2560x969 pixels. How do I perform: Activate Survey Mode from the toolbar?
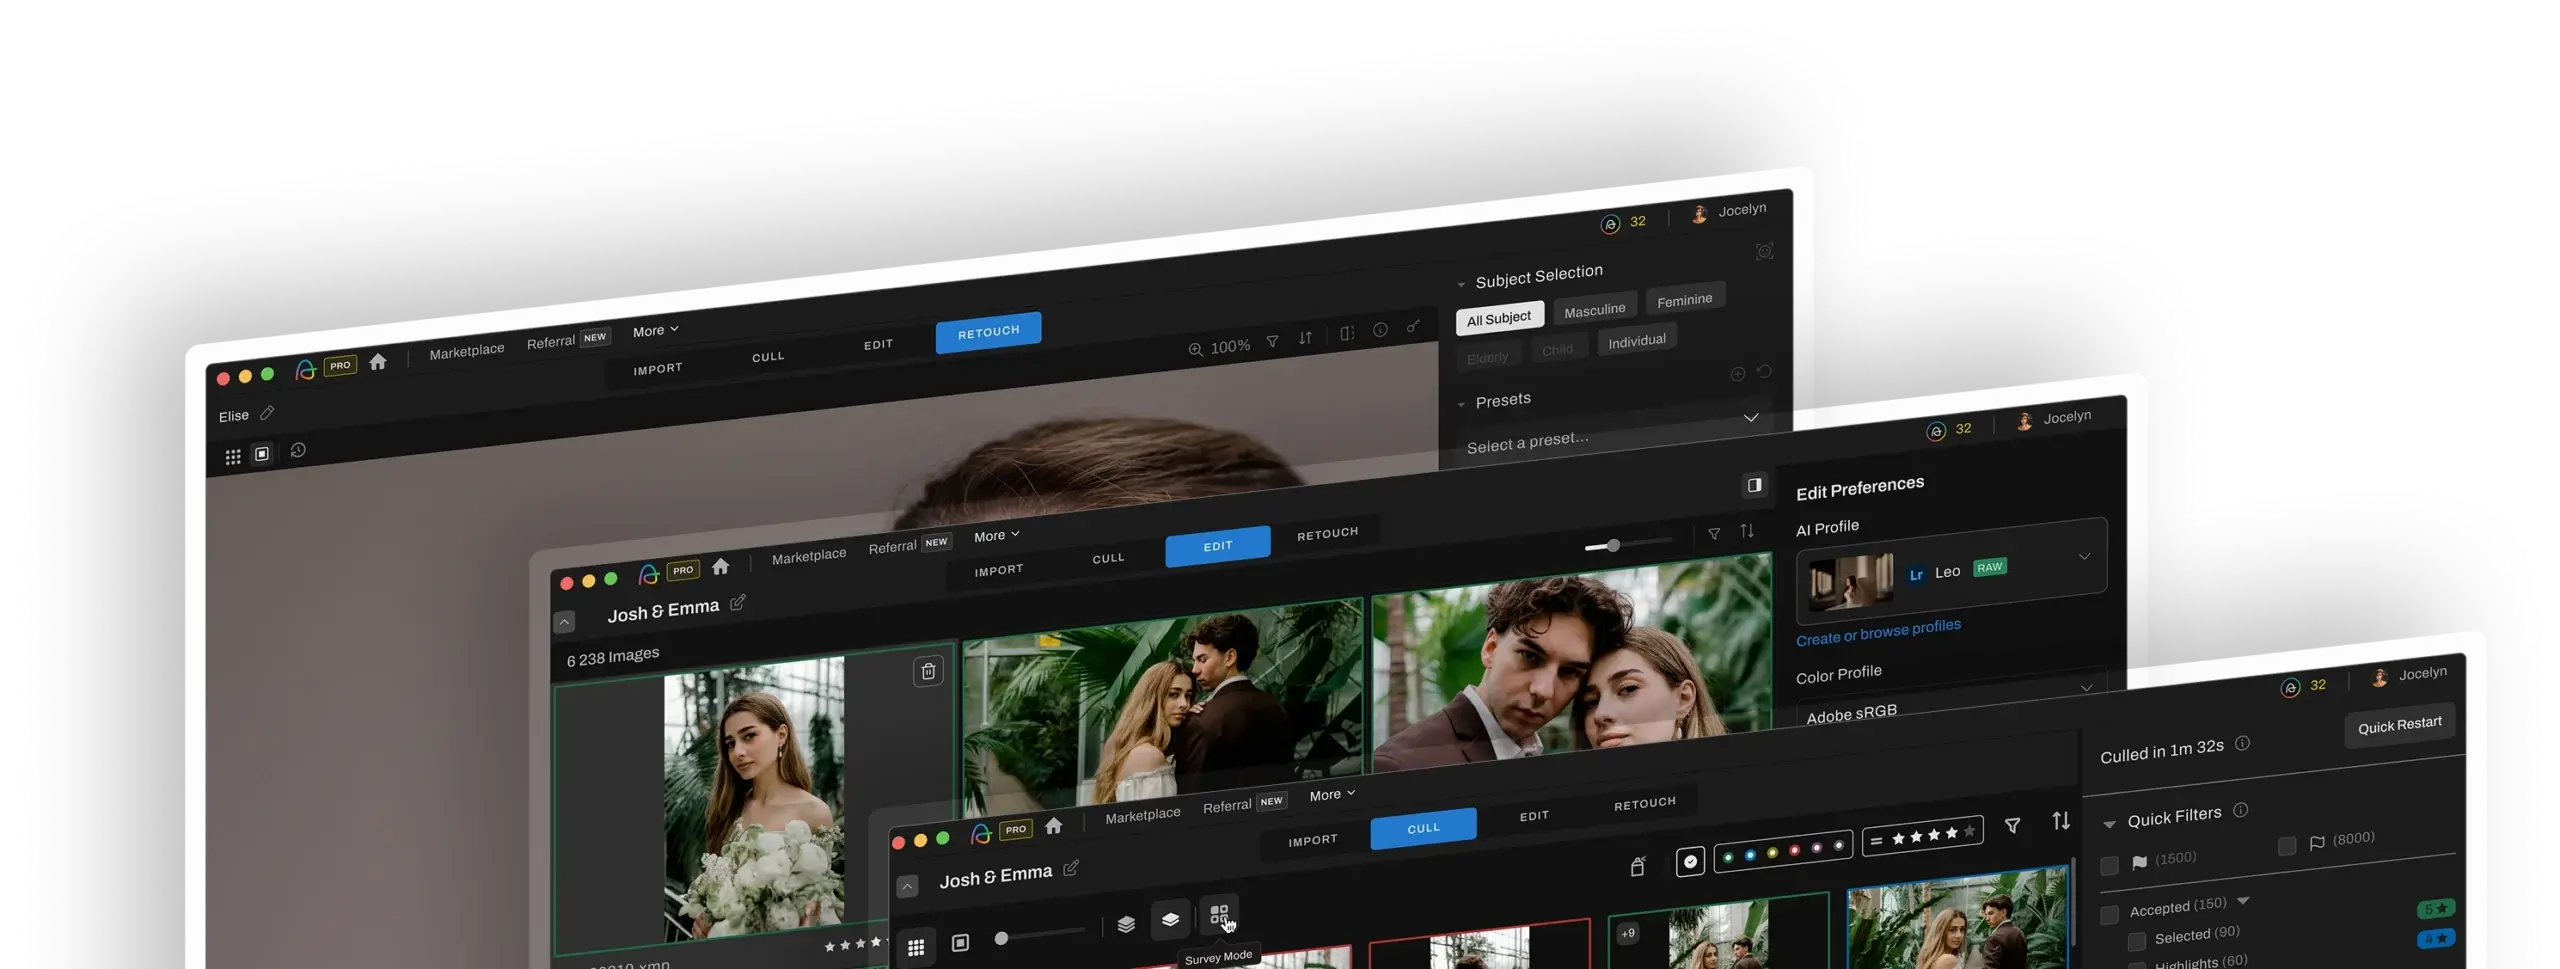click(x=1220, y=913)
